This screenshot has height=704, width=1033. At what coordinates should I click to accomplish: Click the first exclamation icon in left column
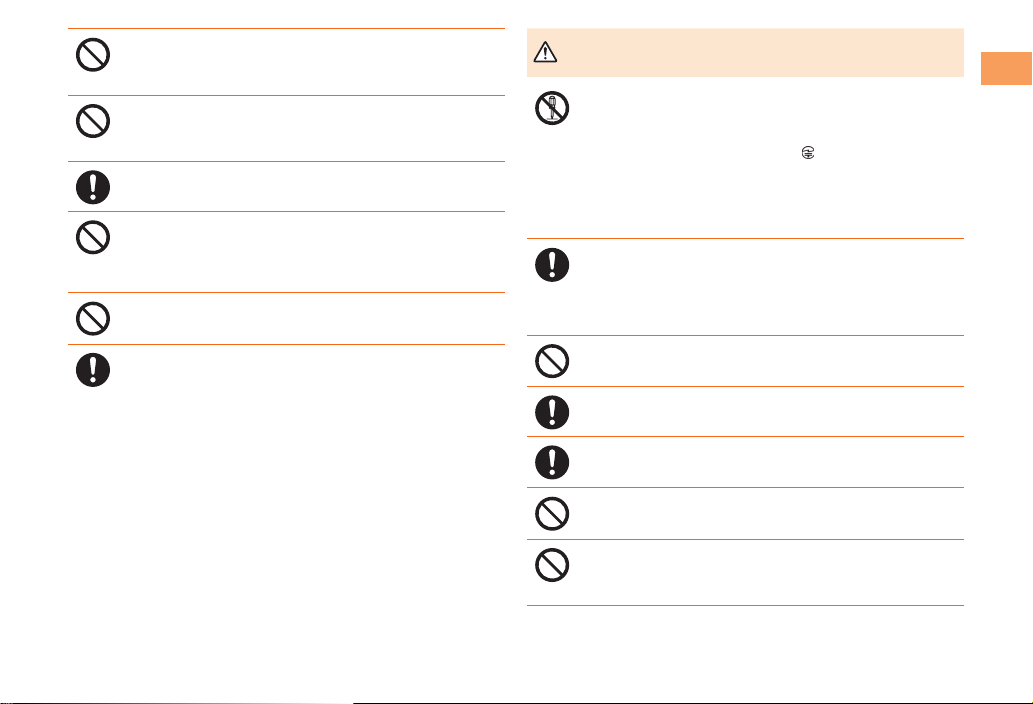[x=93, y=186]
